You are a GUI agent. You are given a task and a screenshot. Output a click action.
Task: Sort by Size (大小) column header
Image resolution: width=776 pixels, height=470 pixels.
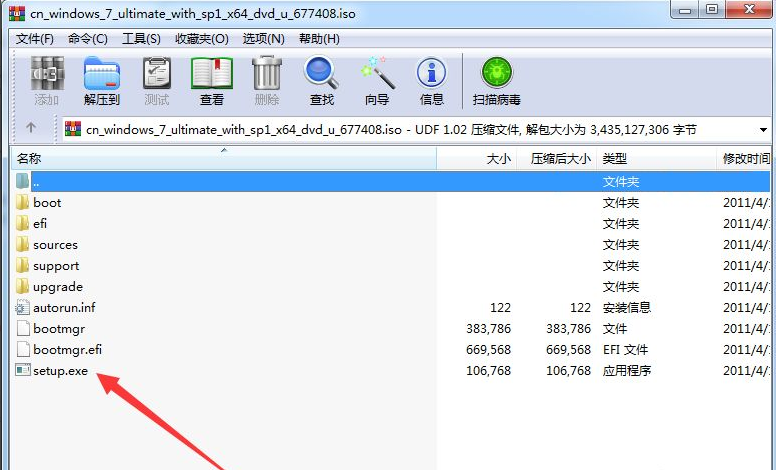pyautogui.click(x=477, y=158)
